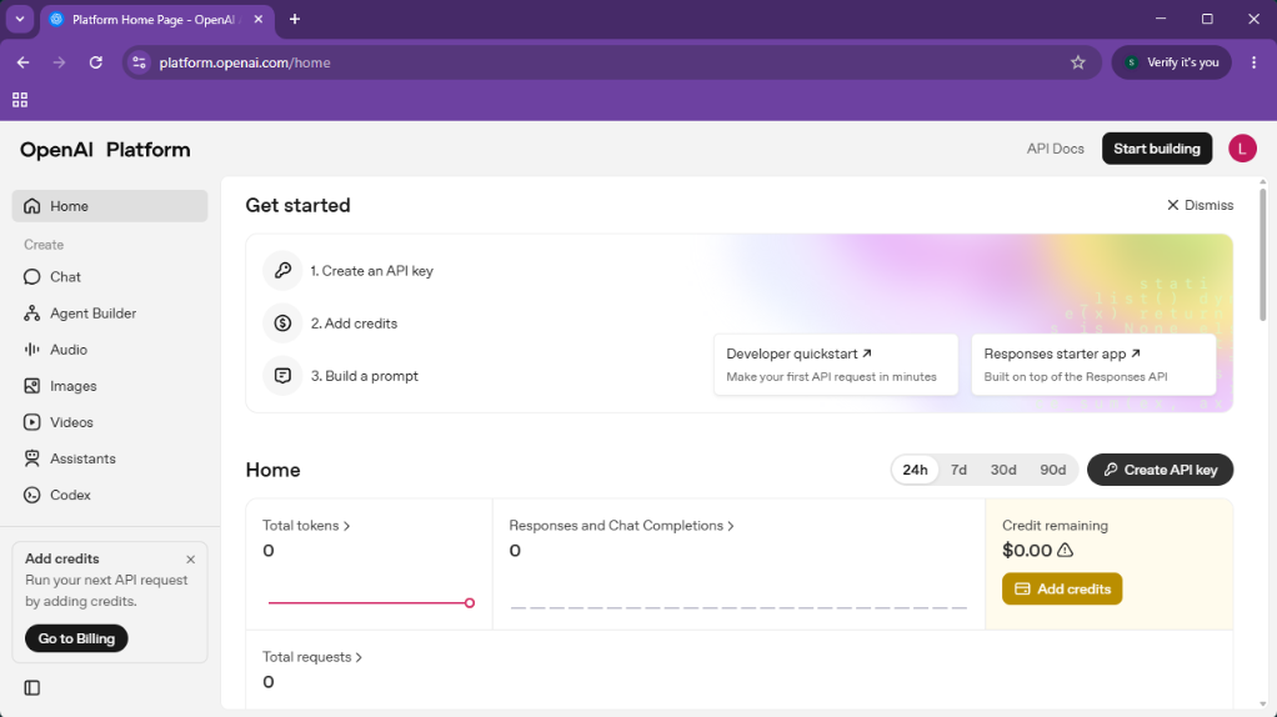This screenshot has height=717, width=1277.
Task: Click the yellow Add credits button
Action: coord(1062,589)
